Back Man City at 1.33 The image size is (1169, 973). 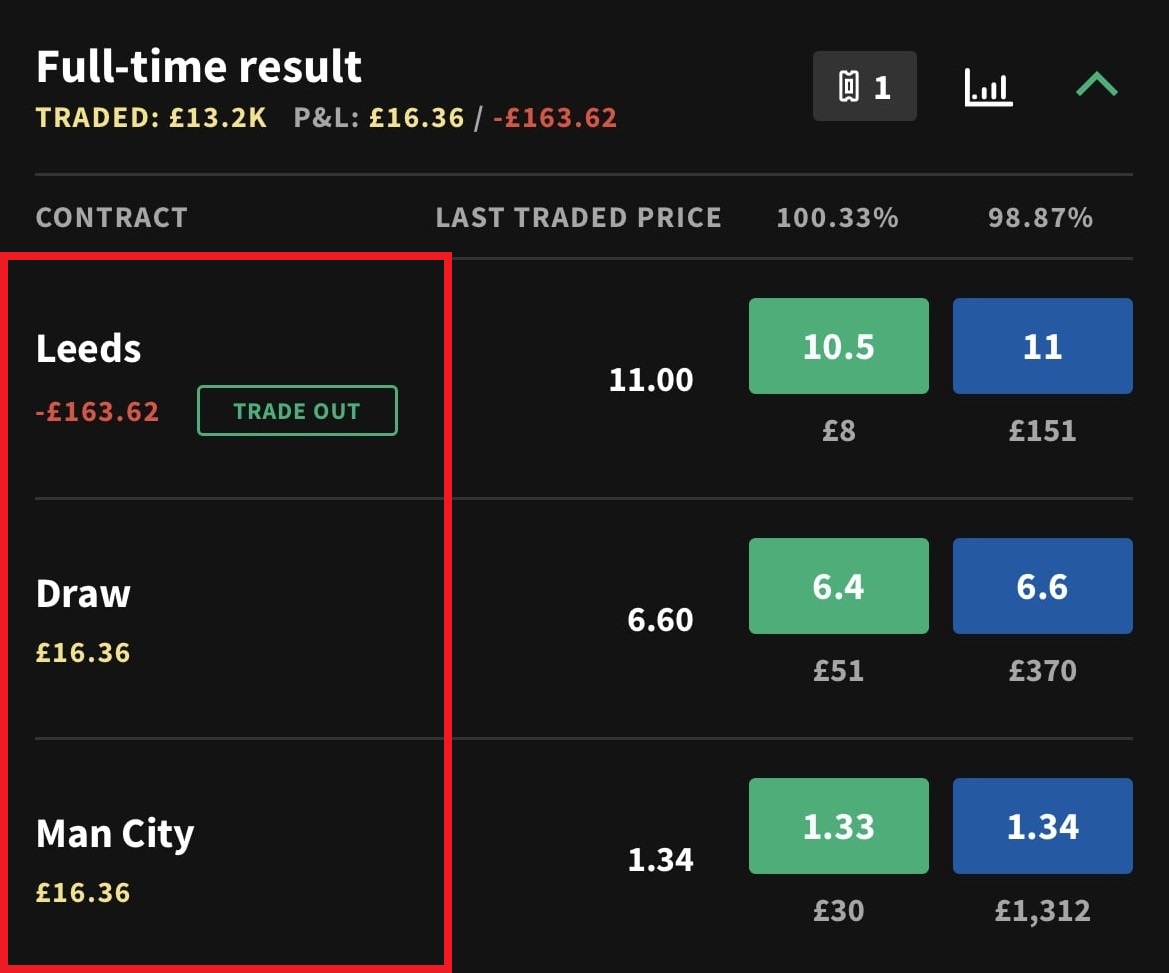(838, 826)
